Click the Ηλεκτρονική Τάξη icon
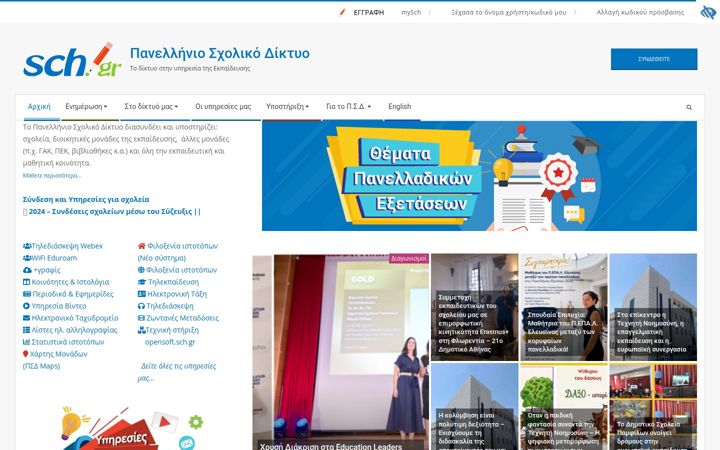Image resolution: width=720 pixels, height=450 pixels. (x=141, y=294)
